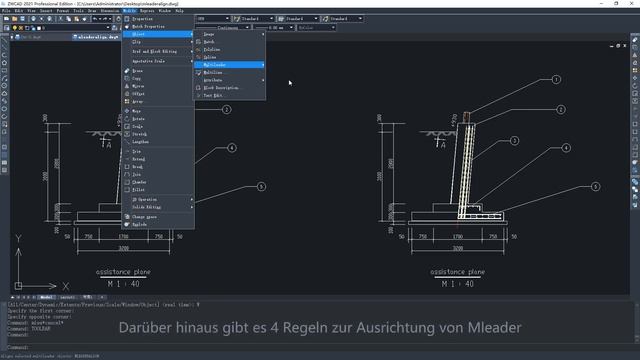Screen dimensions: 640x360
Task: Open Properties in the Modify menu
Action: click(158, 19)
